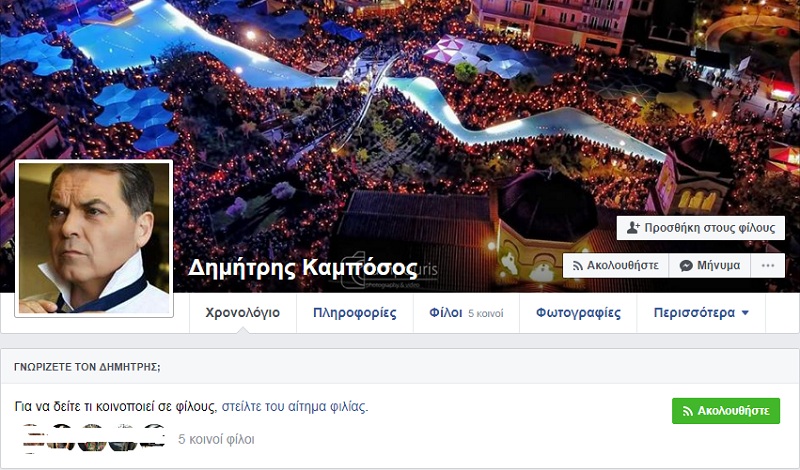Click the profile name Δημήτρης Καμπόσος
The height and width of the screenshot is (470, 800).
coord(303,268)
